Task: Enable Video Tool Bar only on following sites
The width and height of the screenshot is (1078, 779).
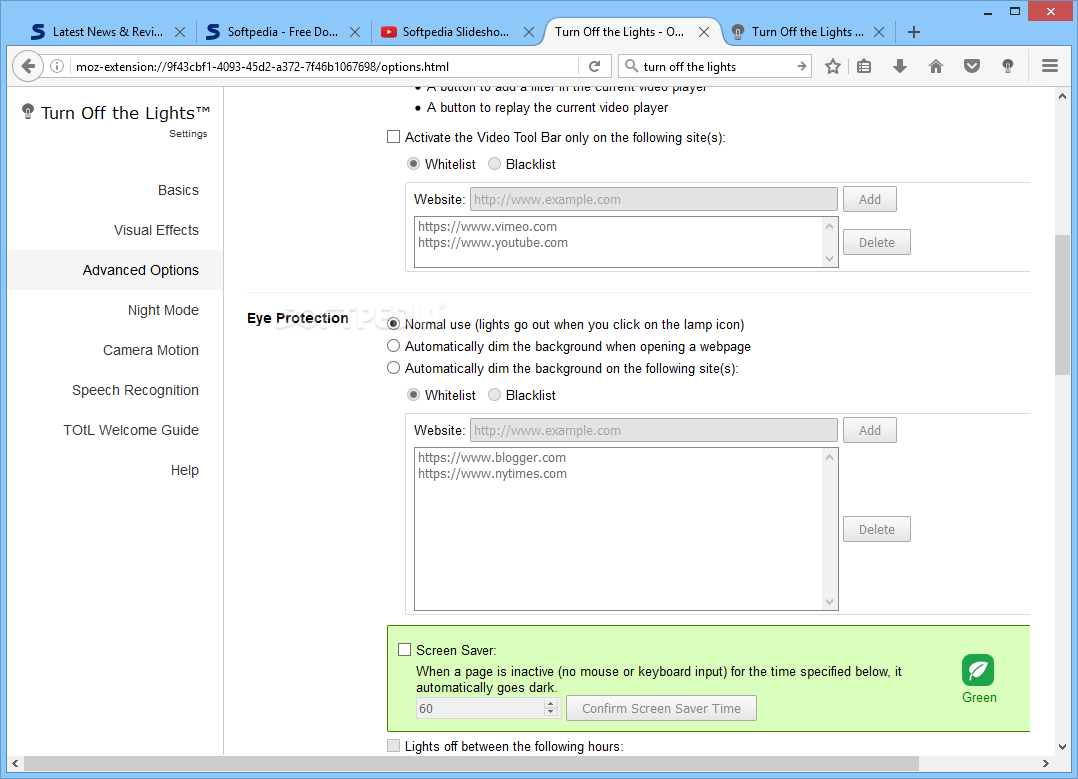Action: tap(393, 137)
